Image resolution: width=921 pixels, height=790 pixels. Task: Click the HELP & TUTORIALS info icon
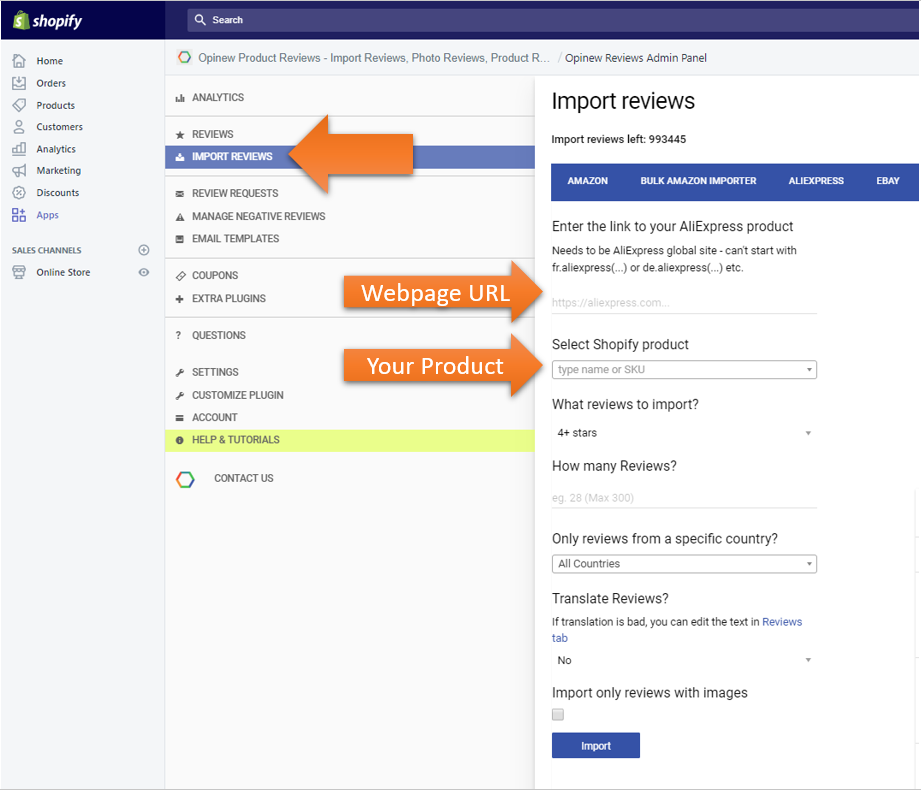pos(180,440)
